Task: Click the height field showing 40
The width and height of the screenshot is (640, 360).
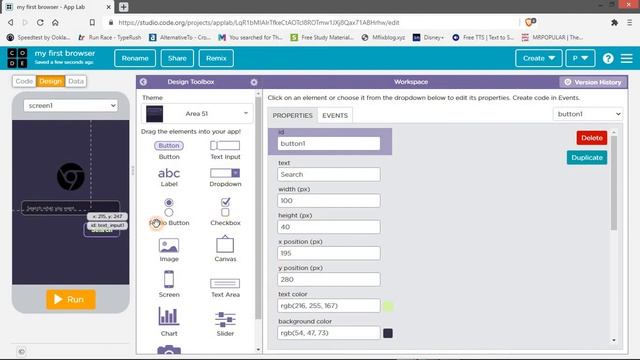Action: [329, 227]
